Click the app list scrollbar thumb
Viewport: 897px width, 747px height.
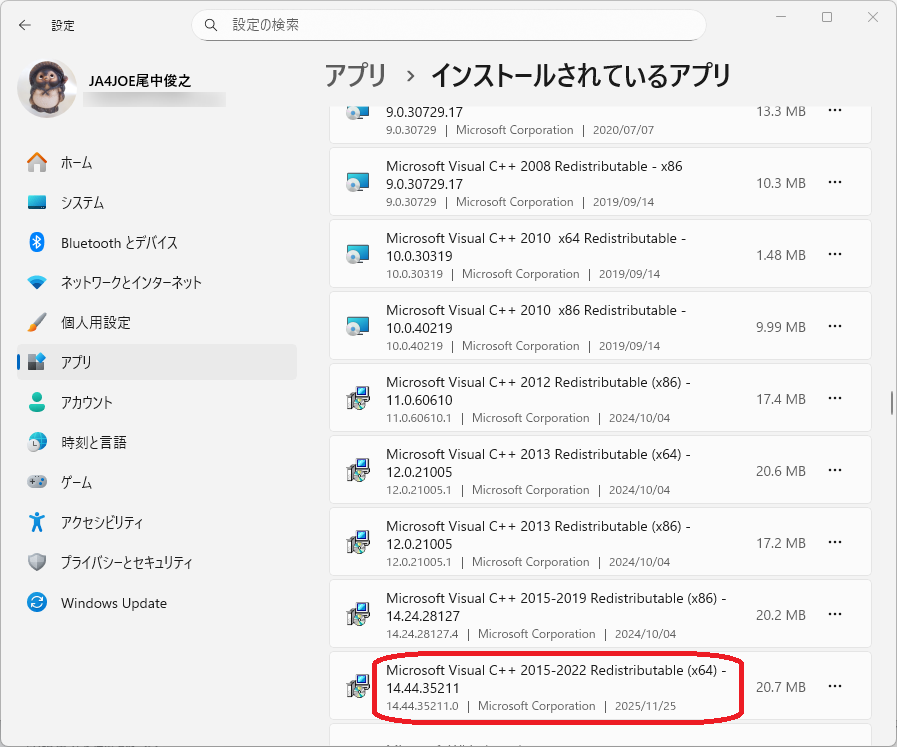891,403
